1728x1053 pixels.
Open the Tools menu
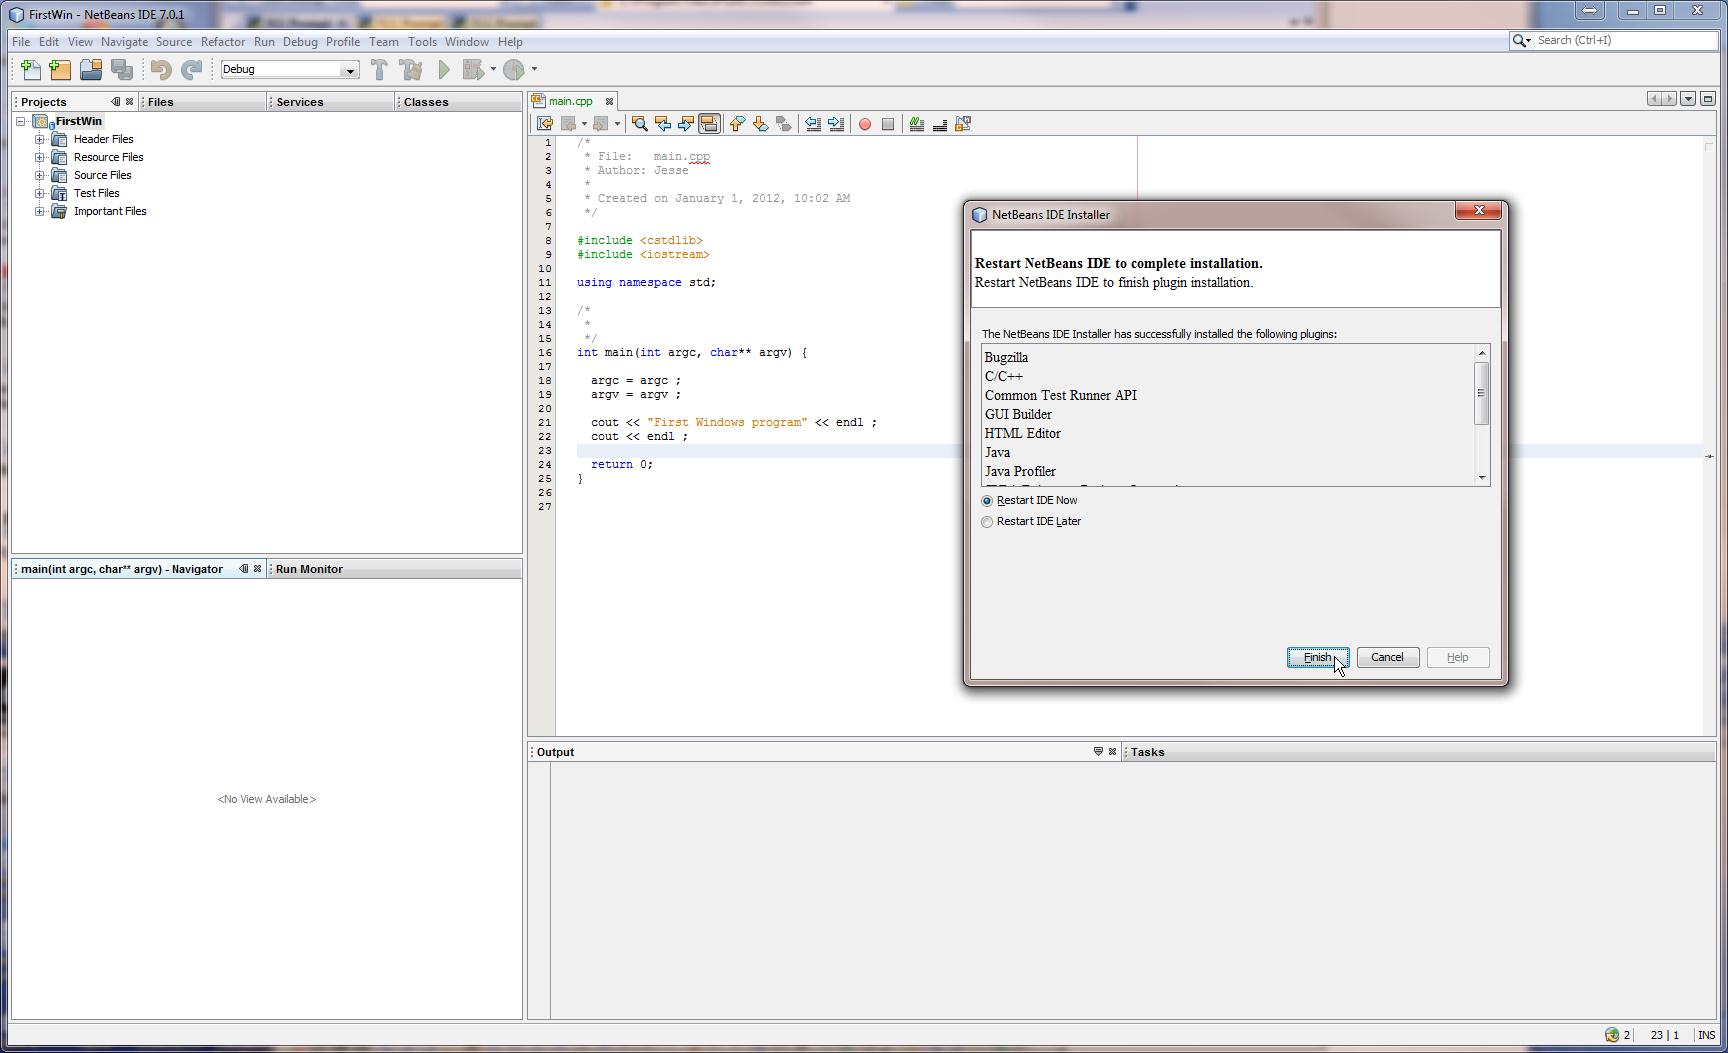[x=422, y=42]
